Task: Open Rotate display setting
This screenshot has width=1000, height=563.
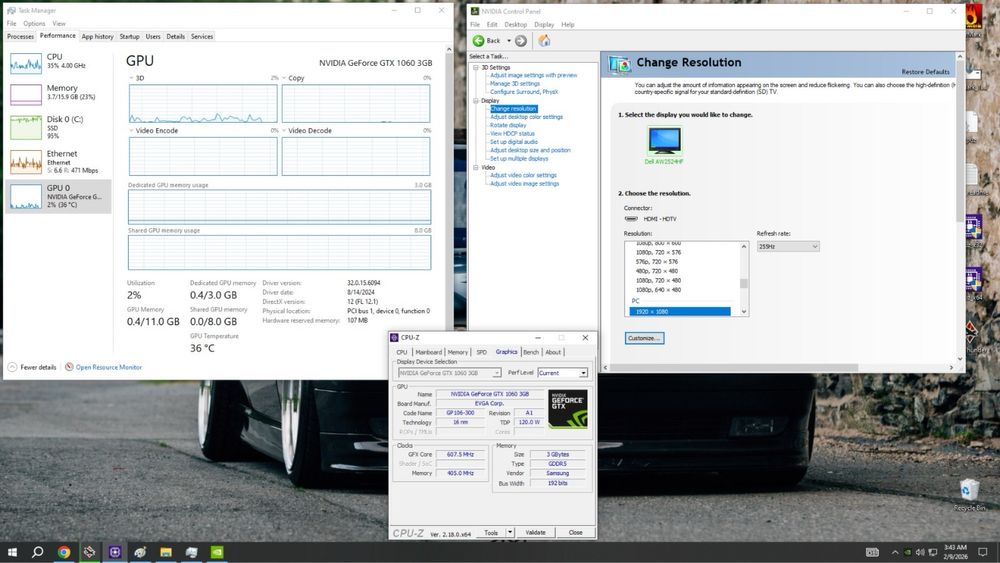Action: pyautogui.click(x=508, y=126)
